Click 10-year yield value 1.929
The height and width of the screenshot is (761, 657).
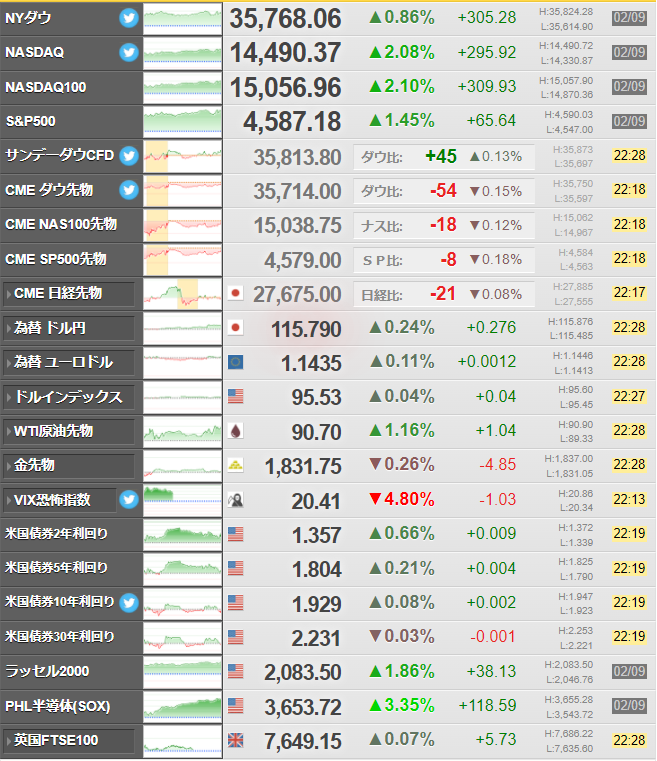[317, 605]
